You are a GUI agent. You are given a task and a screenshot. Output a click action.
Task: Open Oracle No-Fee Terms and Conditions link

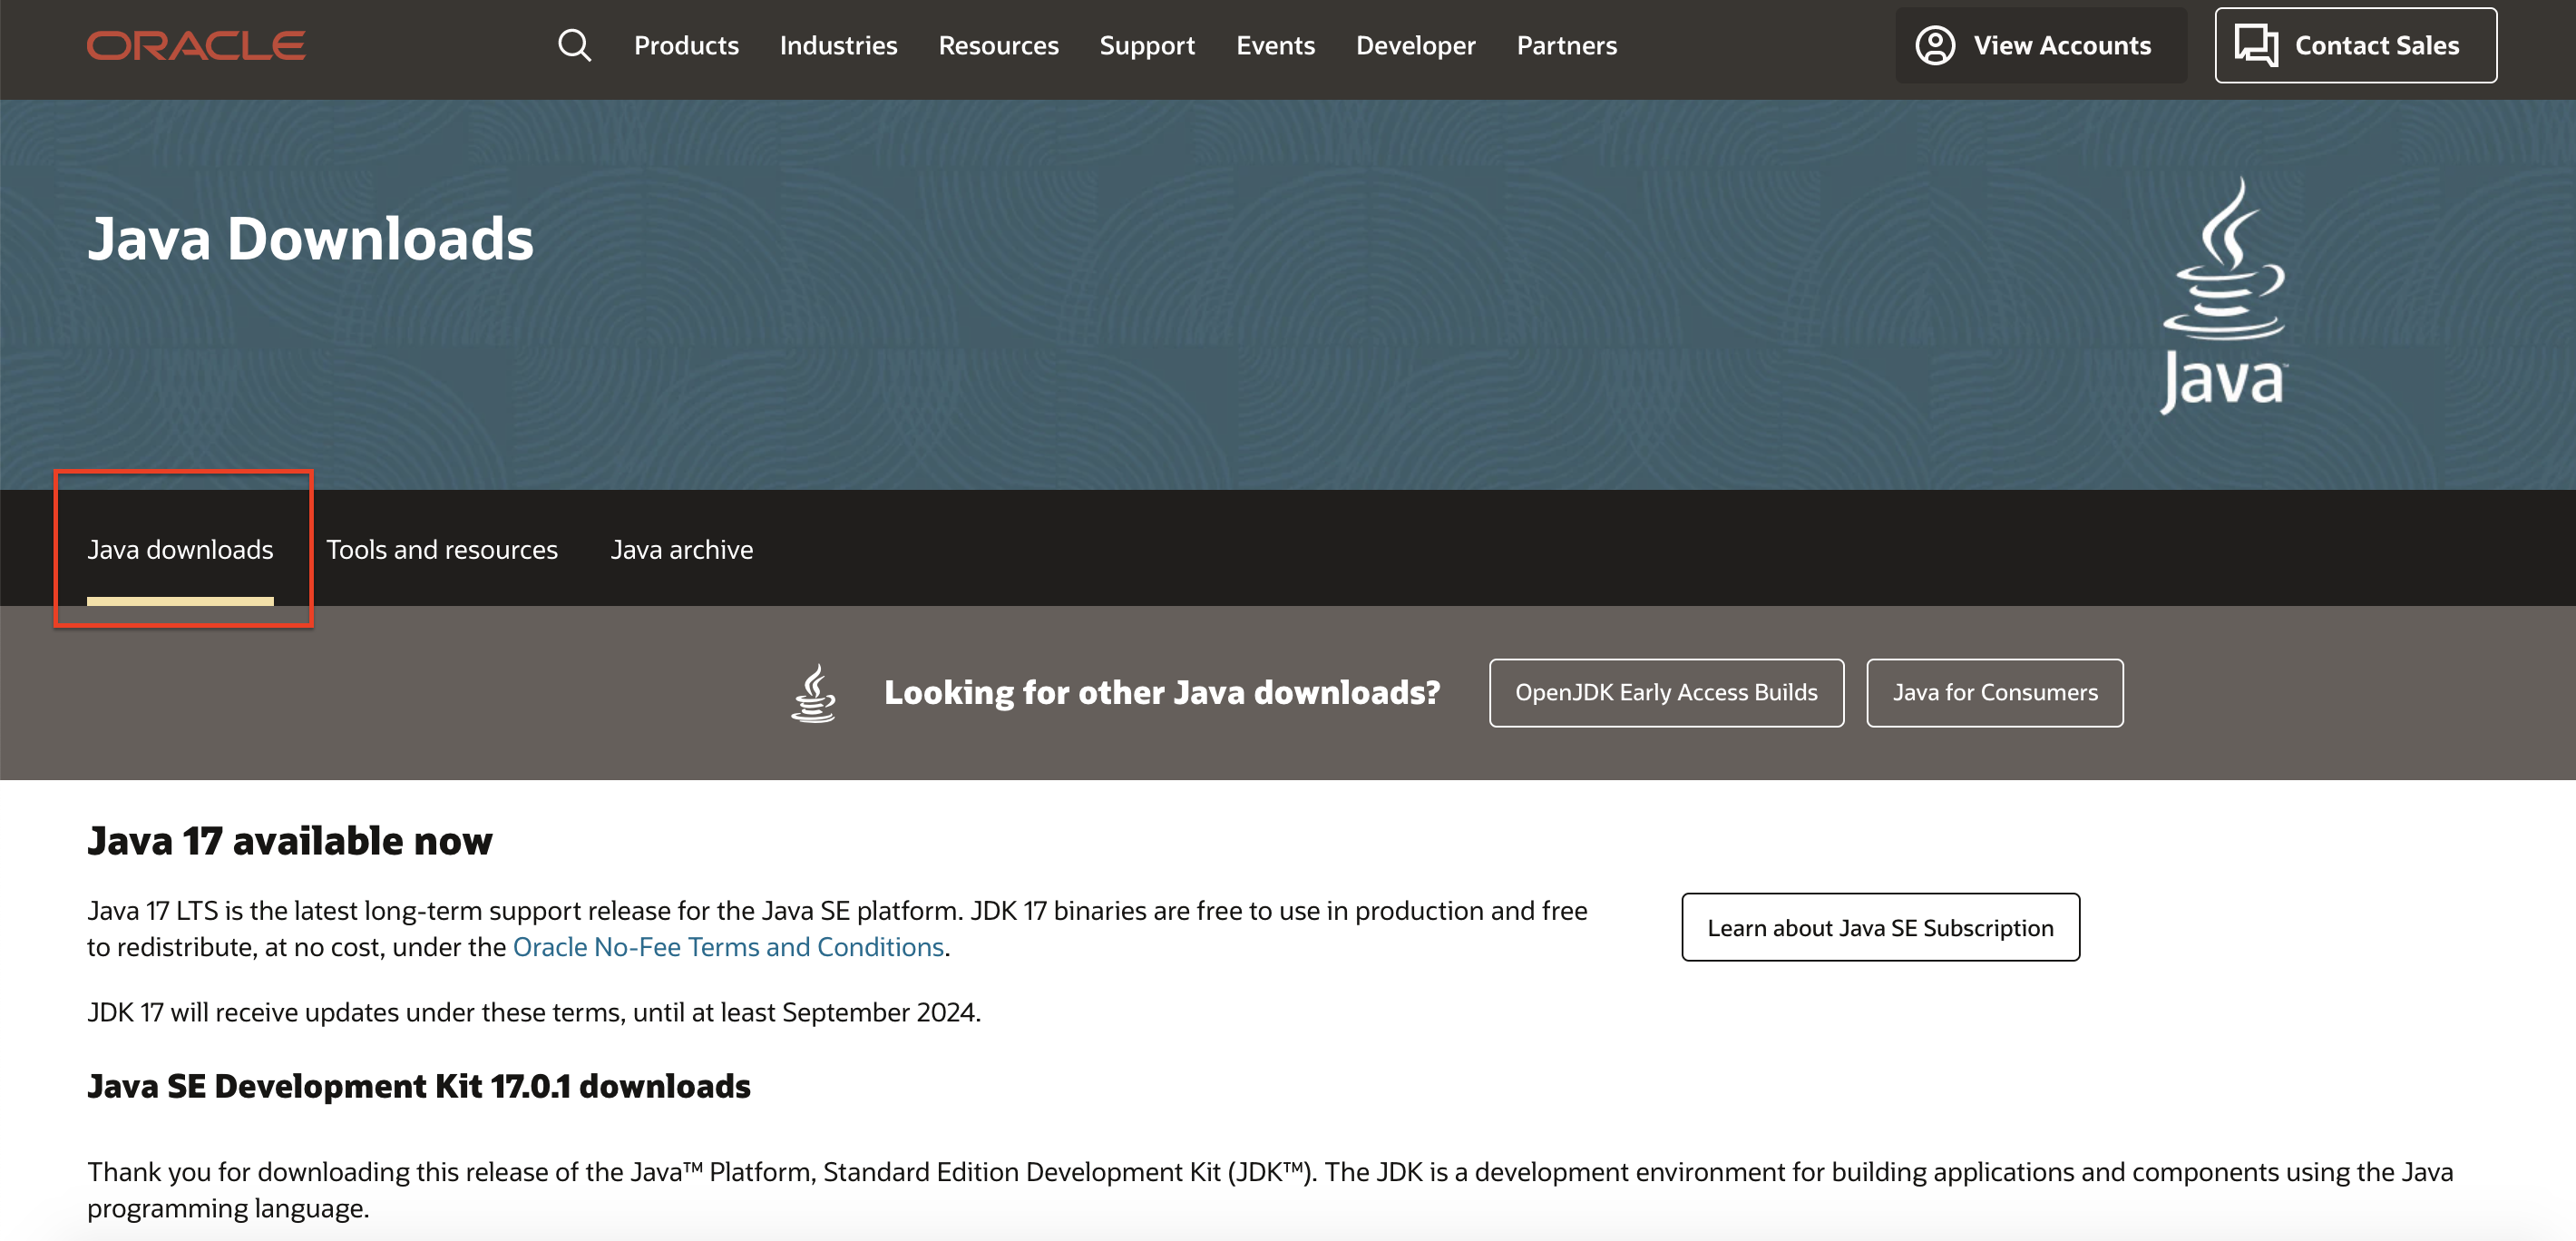coord(727,947)
